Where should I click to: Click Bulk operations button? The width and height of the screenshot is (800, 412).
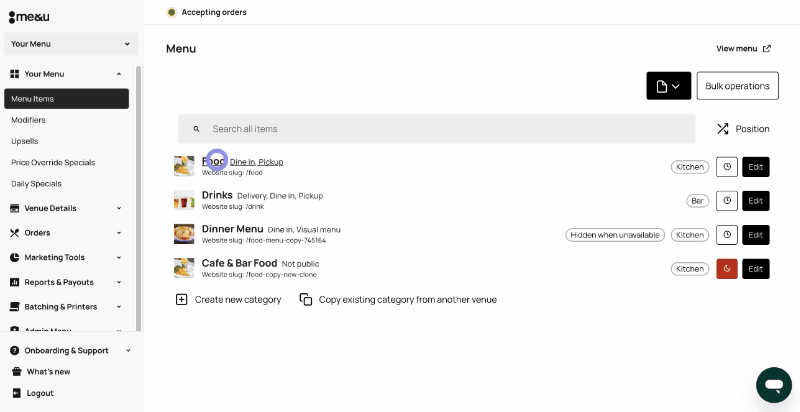coord(737,86)
